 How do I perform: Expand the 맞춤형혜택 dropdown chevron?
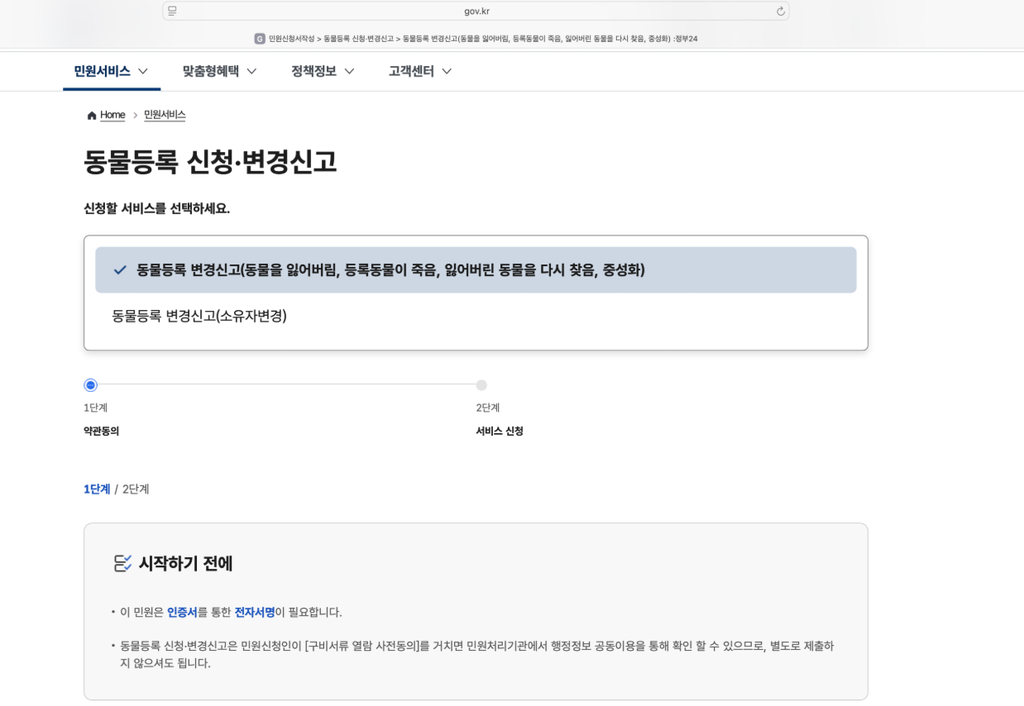coord(251,71)
